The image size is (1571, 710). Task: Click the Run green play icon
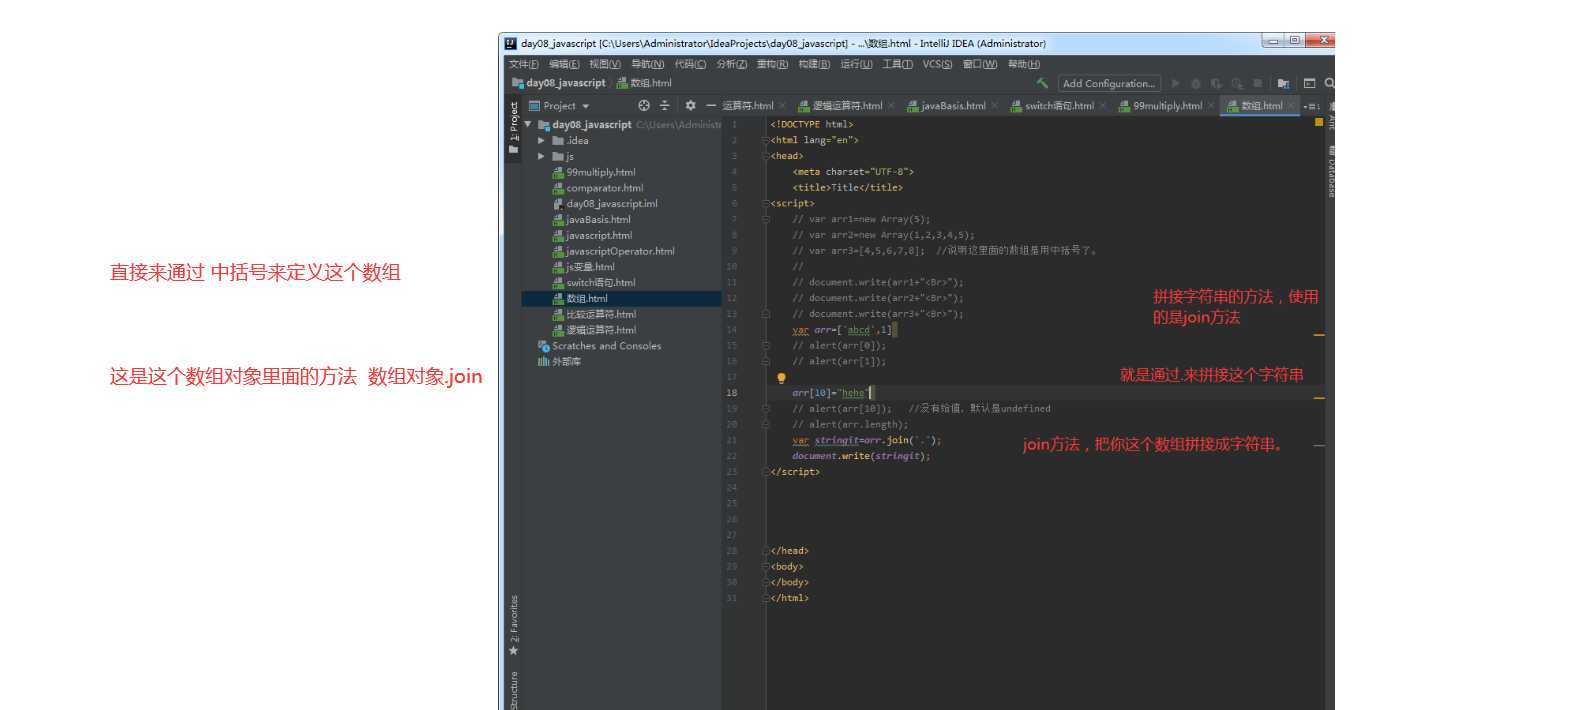[x=1175, y=83]
